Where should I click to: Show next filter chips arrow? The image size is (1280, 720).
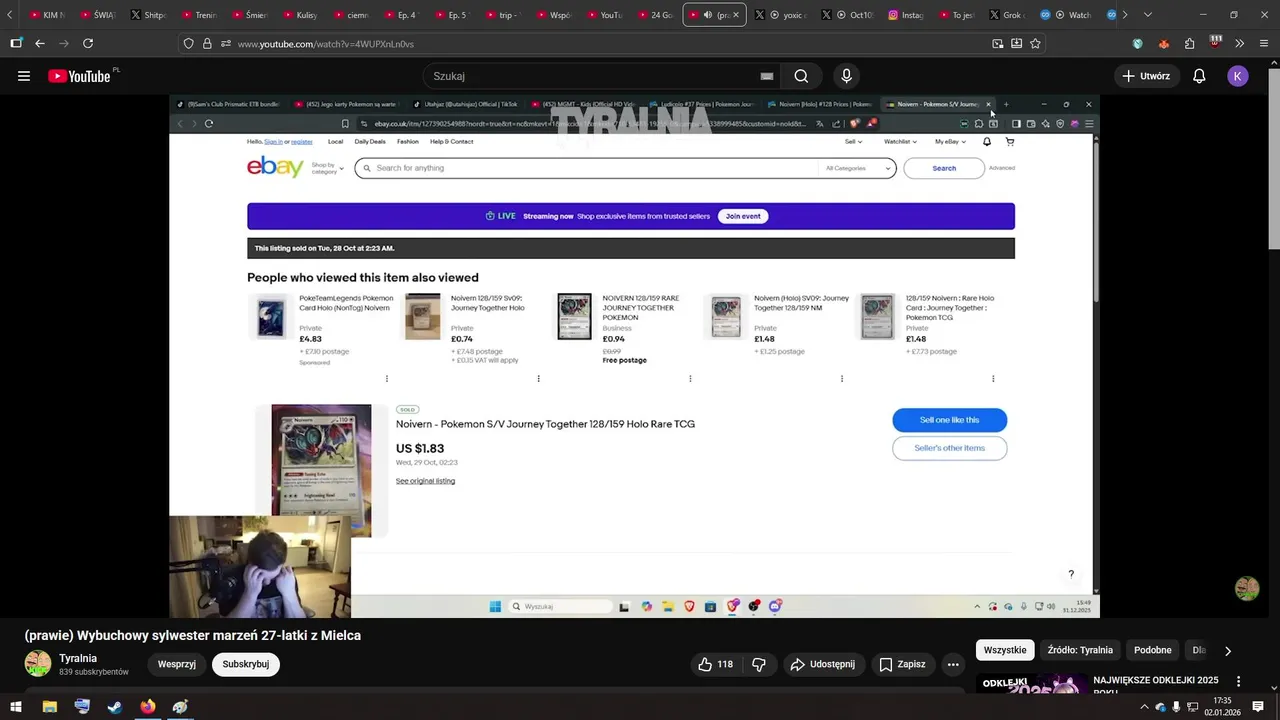click(x=1227, y=650)
